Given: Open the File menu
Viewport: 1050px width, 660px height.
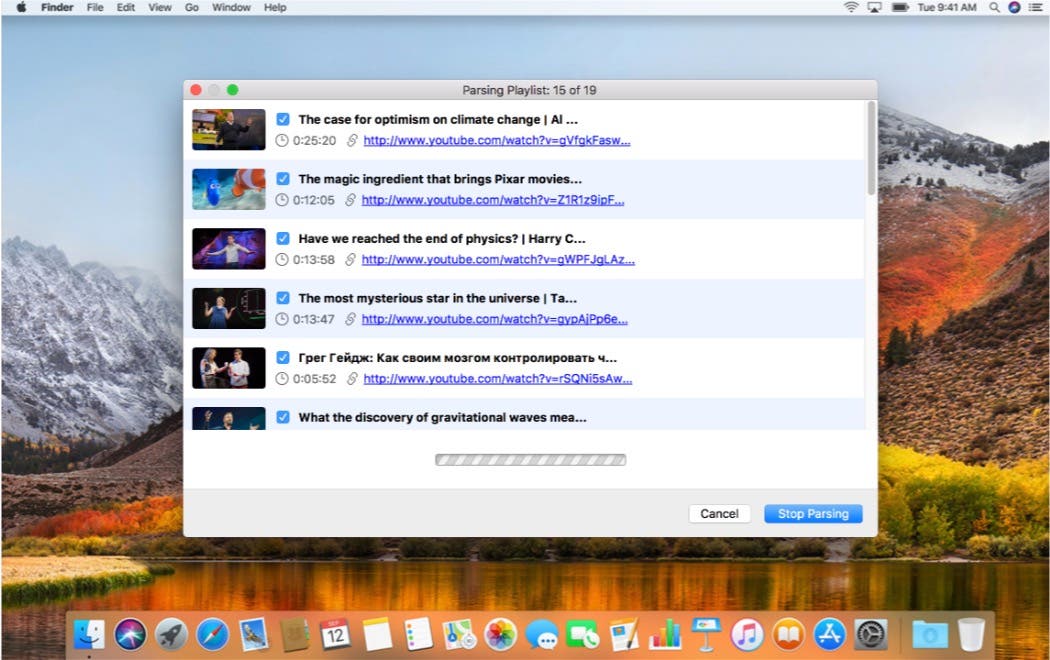Looking at the screenshot, I should tap(95, 7).
